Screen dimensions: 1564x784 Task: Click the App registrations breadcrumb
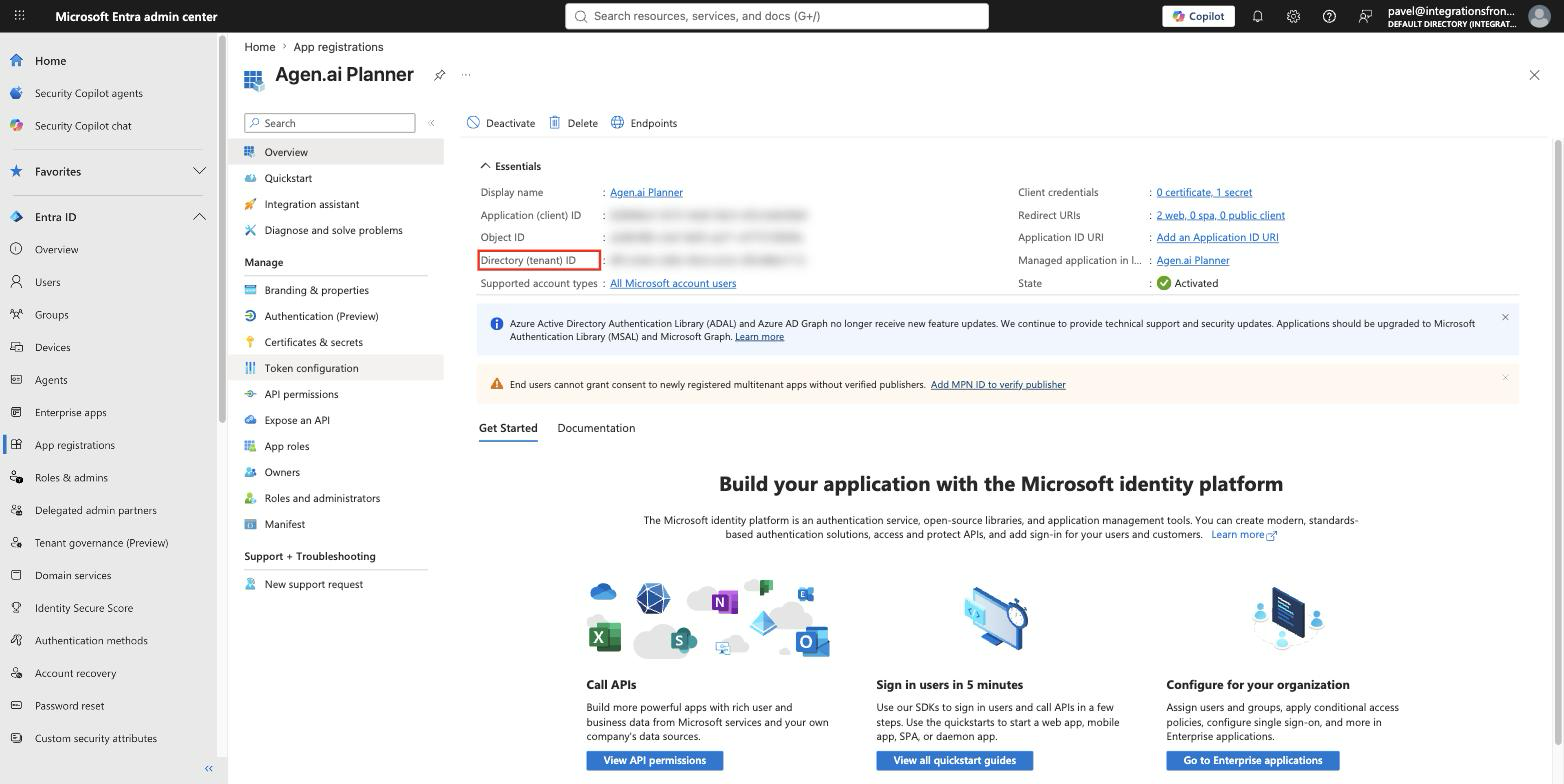[x=338, y=47]
